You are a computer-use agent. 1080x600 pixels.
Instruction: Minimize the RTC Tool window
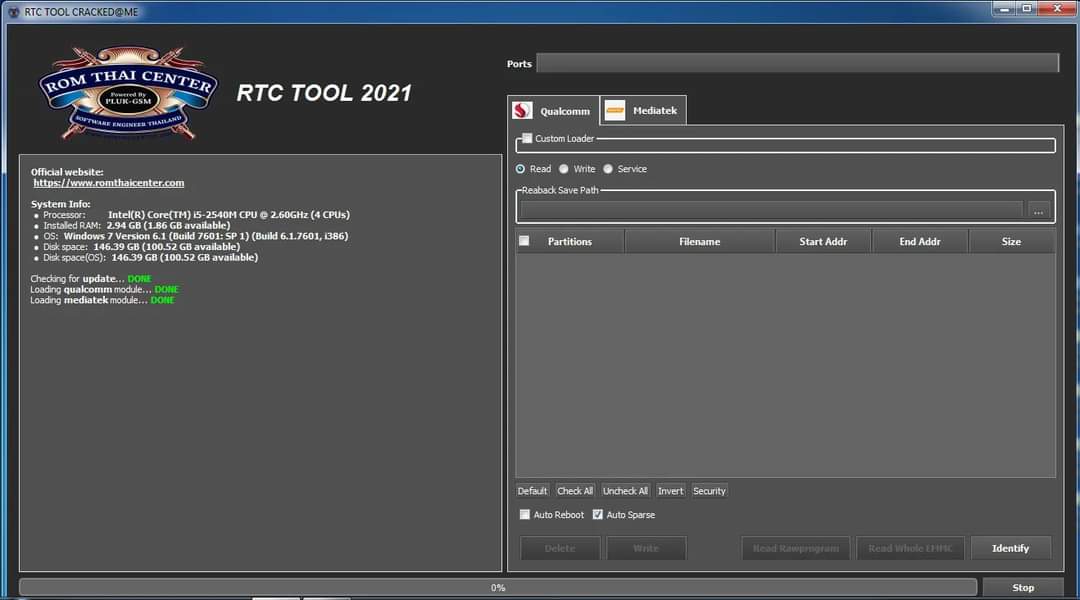(x=1004, y=8)
